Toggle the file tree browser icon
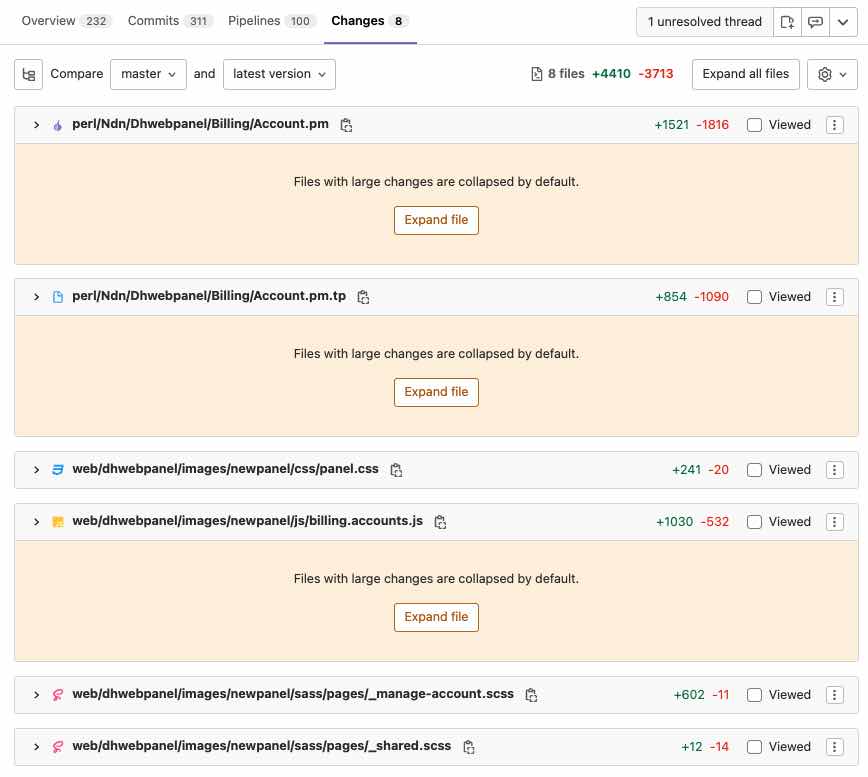Screen dimensions: 868x777 point(28,74)
